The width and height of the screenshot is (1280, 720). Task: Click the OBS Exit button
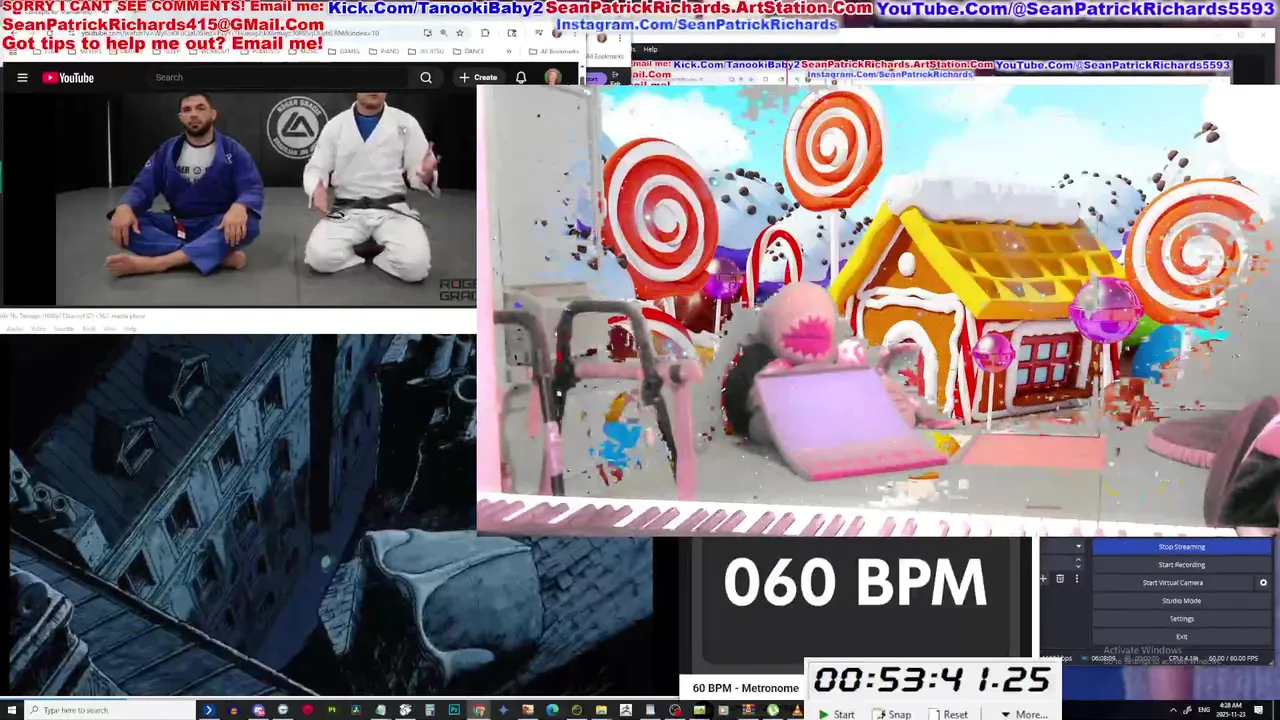(x=1181, y=636)
